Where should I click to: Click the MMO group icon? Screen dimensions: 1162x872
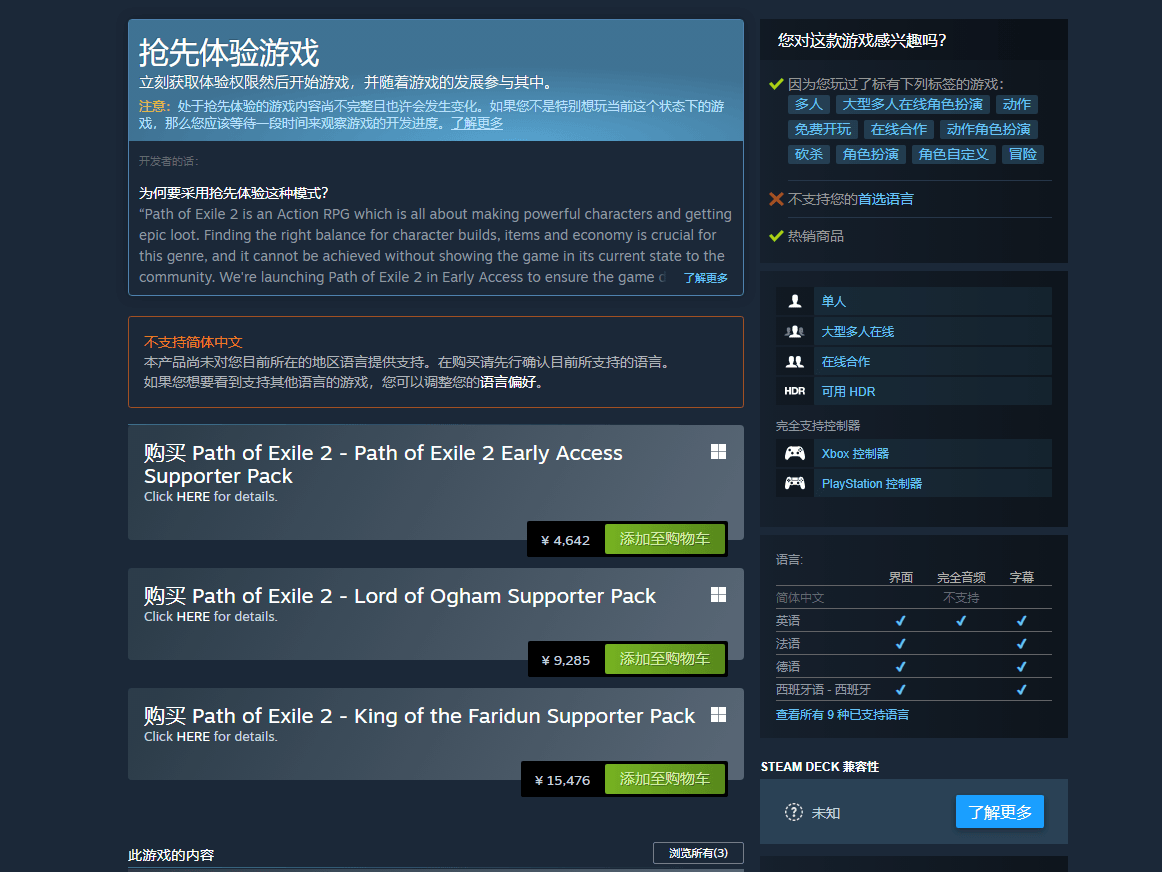[x=794, y=331]
